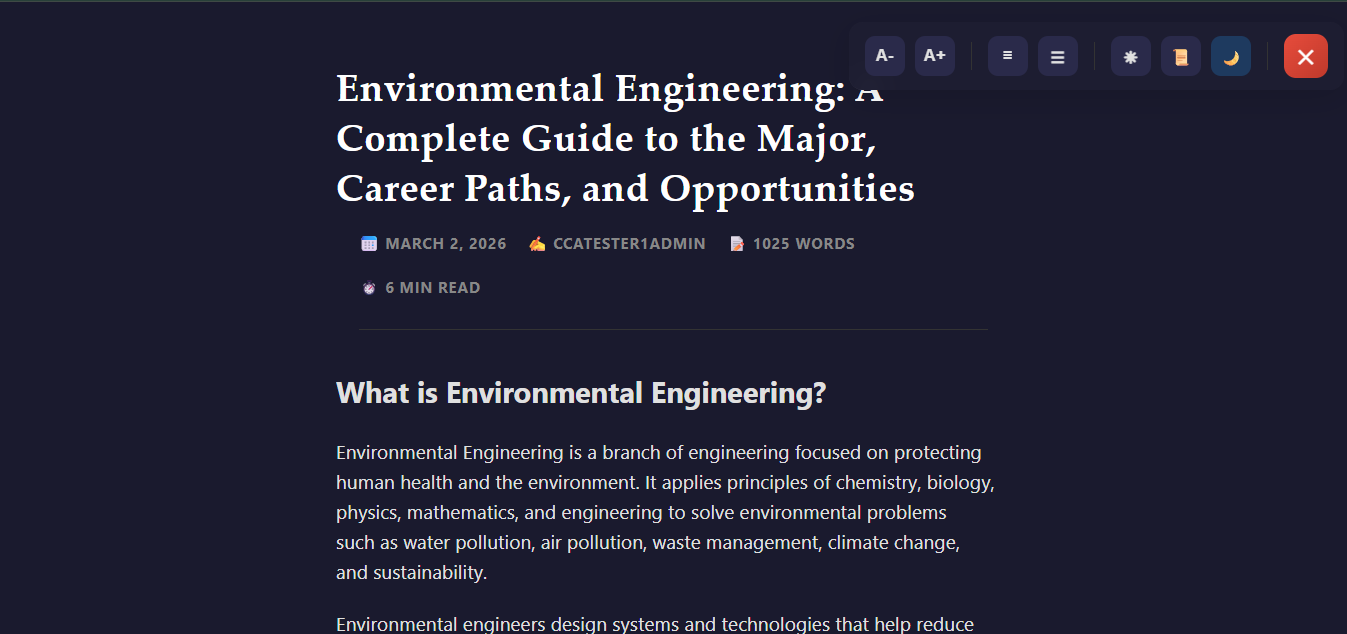This screenshot has height=634, width=1347.
Task: Click the calendar icon beside the date
Action: pyautogui.click(x=369, y=244)
